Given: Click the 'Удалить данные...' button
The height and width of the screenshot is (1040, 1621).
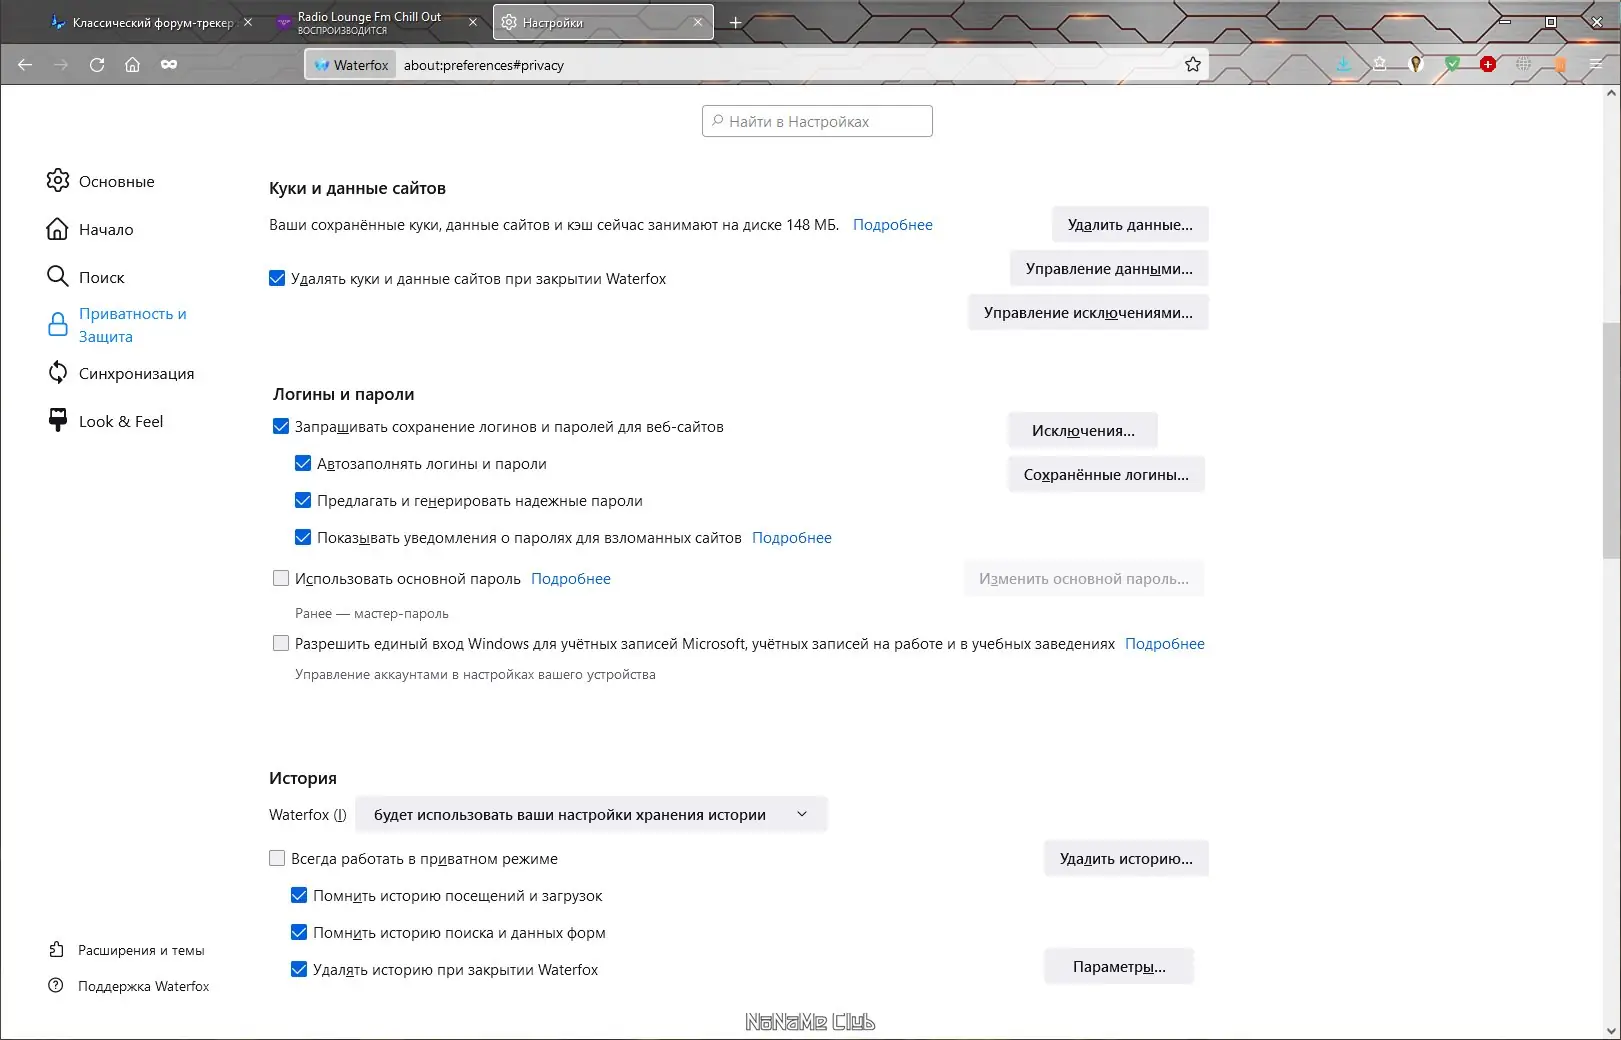Looking at the screenshot, I should click(x=1130, y=225).
